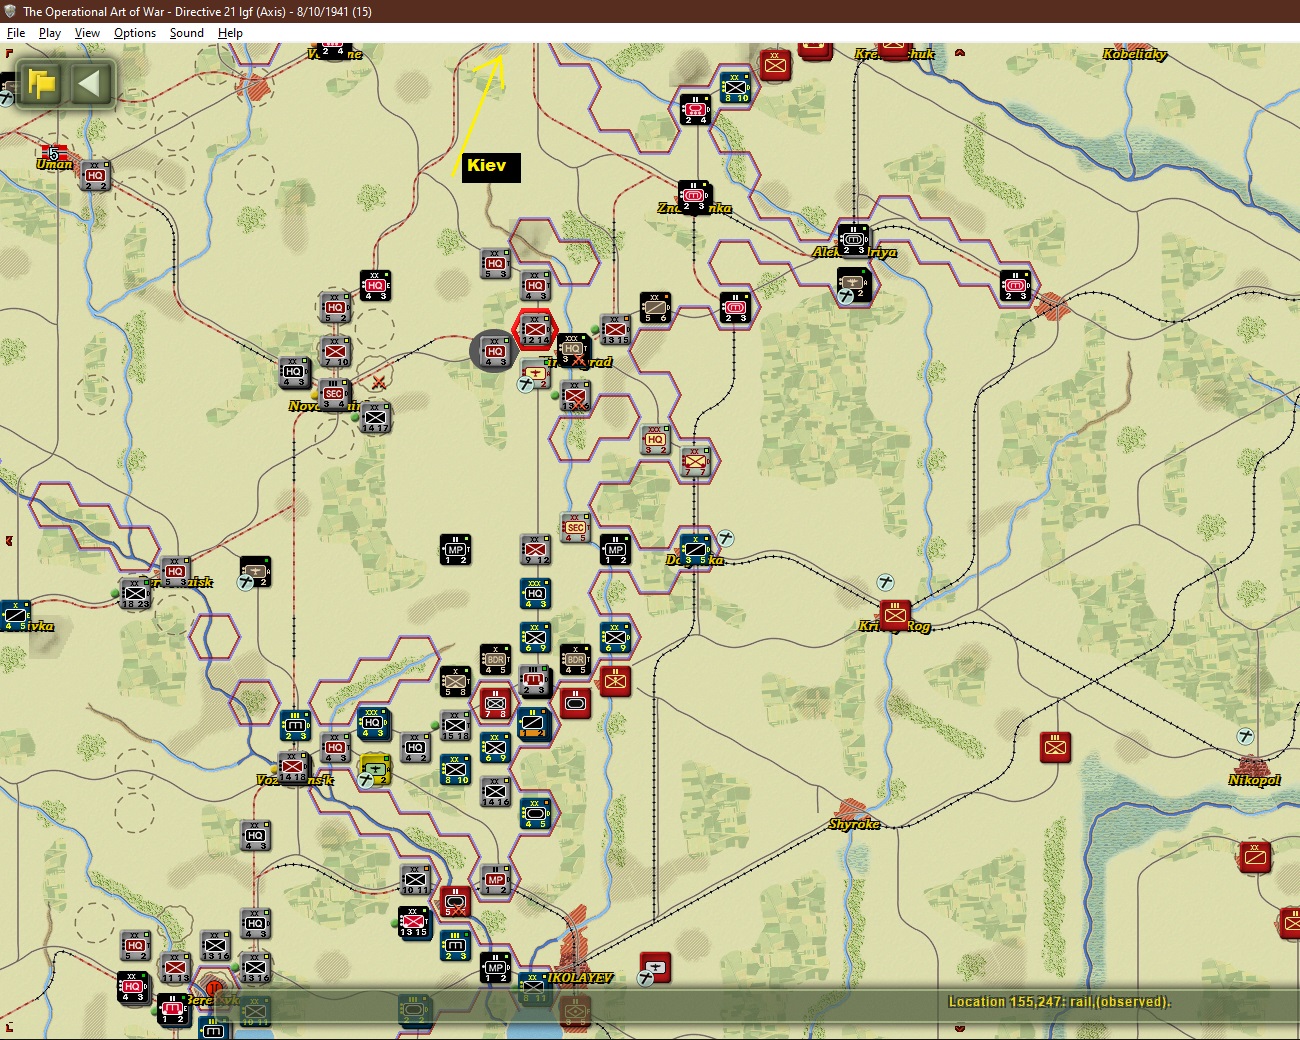Select the red infantry unit northwest of Nikopol
This screenshot has height=1040, width=1300.
click(1055, 748)
